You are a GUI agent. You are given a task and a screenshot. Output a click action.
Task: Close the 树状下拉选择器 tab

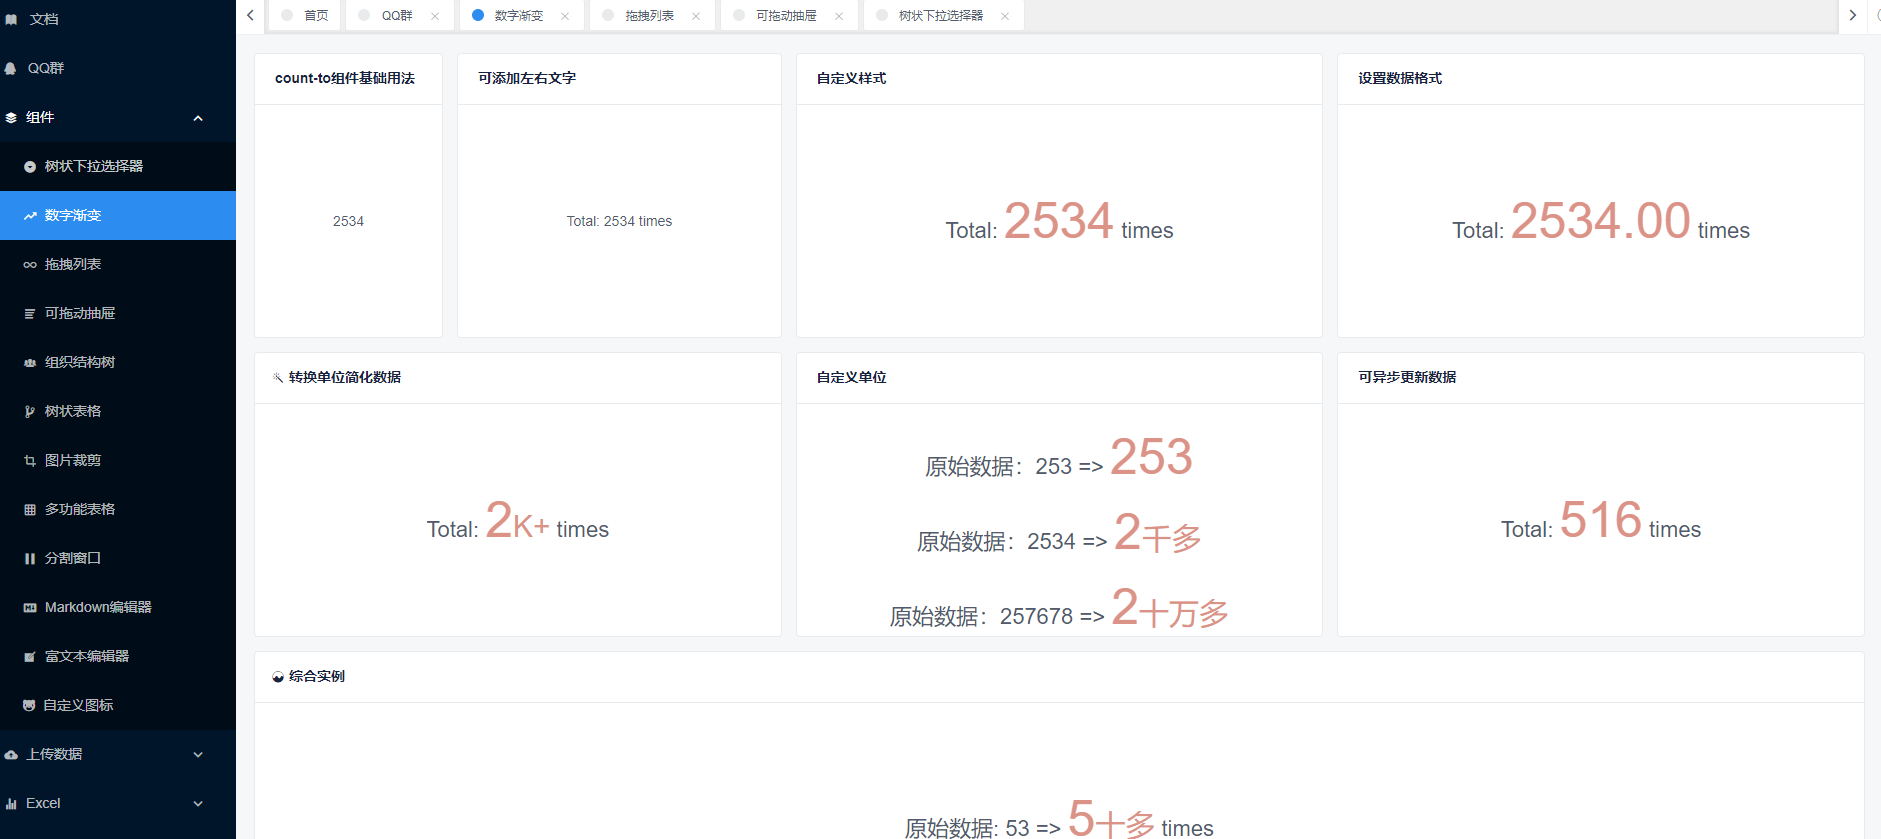click(x=1005, y=16)
